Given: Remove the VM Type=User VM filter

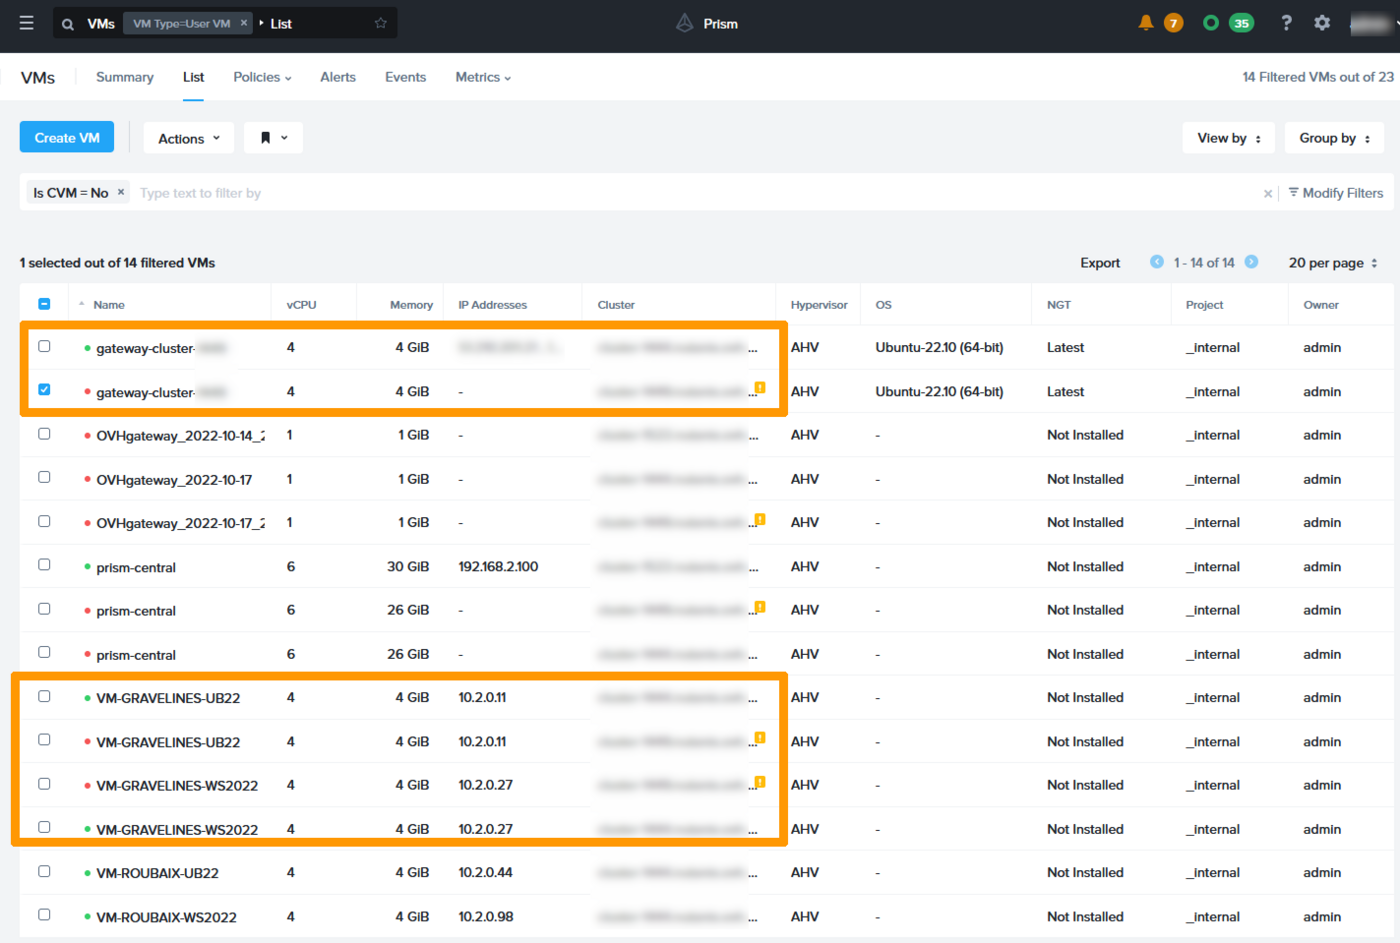Looking at the screenshot, I should pos(244,23).
